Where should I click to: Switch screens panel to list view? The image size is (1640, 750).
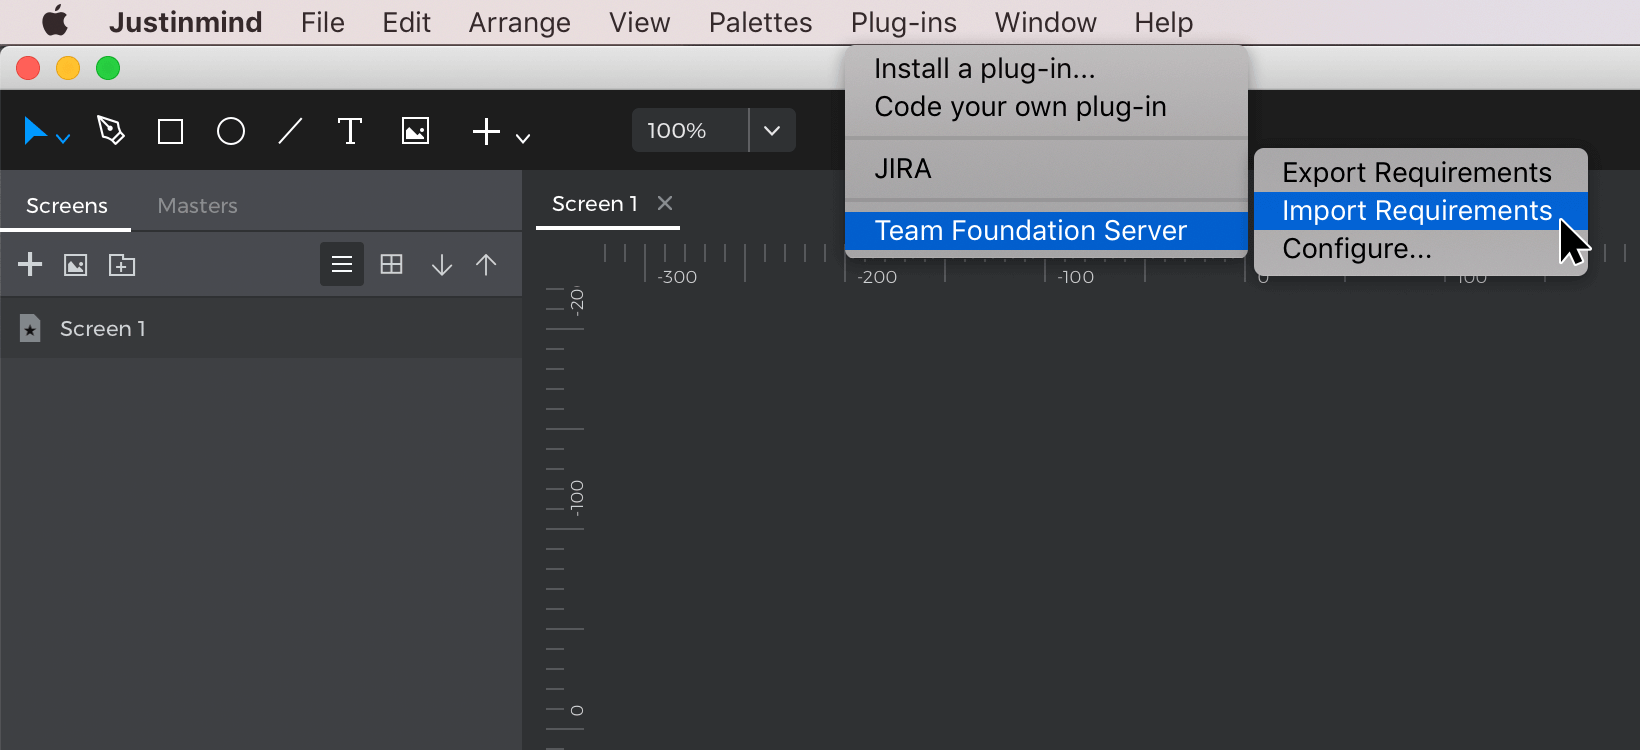click(x=342, y=264)
